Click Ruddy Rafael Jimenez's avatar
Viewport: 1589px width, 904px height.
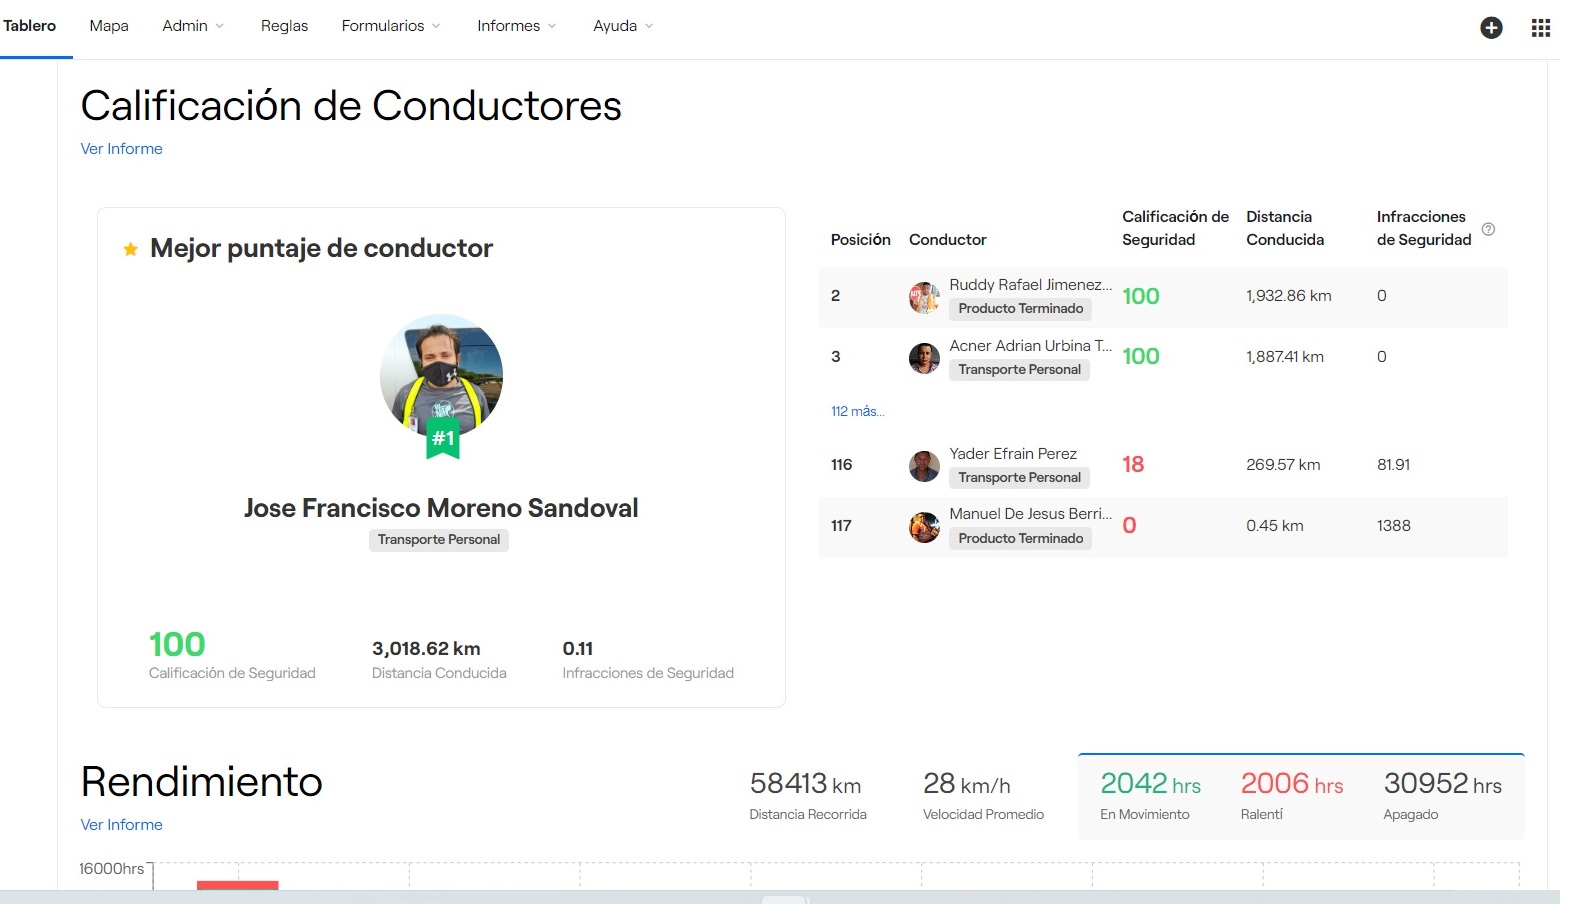pyautogui.click(x=924, y=297)
